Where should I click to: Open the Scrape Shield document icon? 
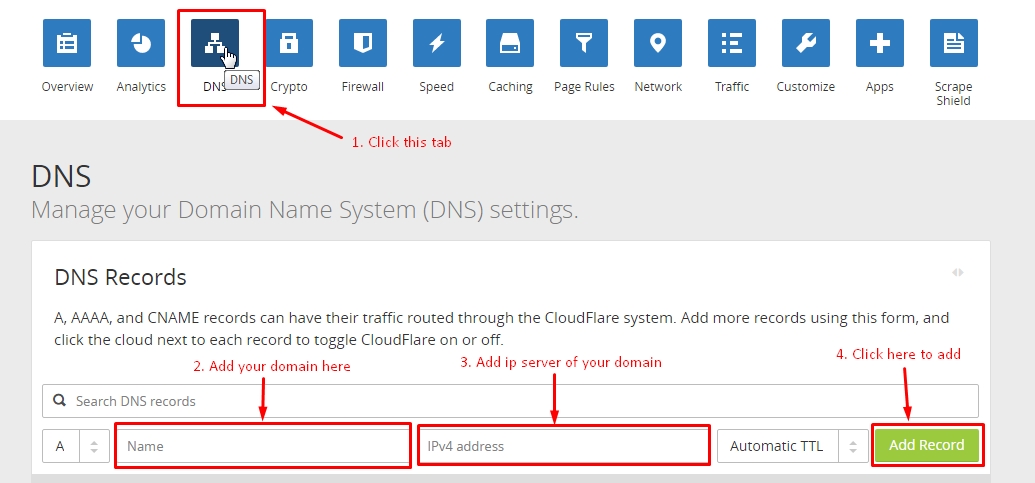tap(954, 43)
